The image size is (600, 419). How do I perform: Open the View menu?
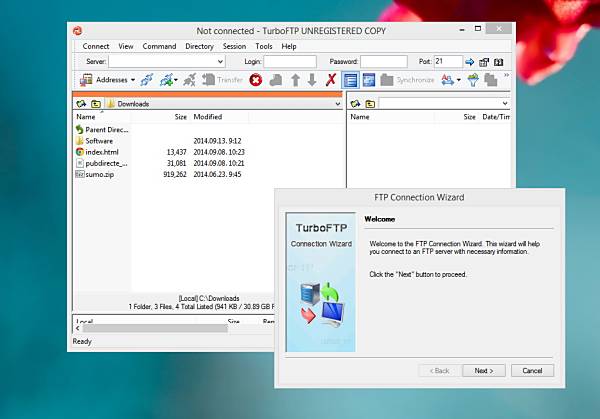pyautogui.click(x=126, y=46)
